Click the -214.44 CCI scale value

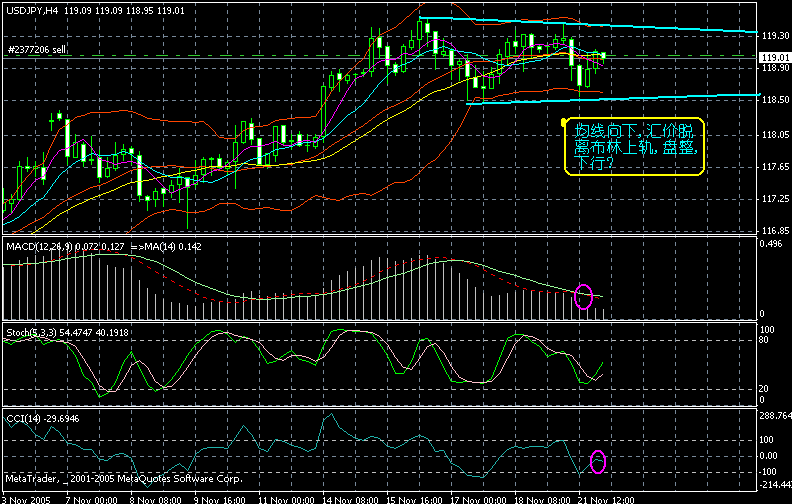pyautogui.click(x=775, y=485)
